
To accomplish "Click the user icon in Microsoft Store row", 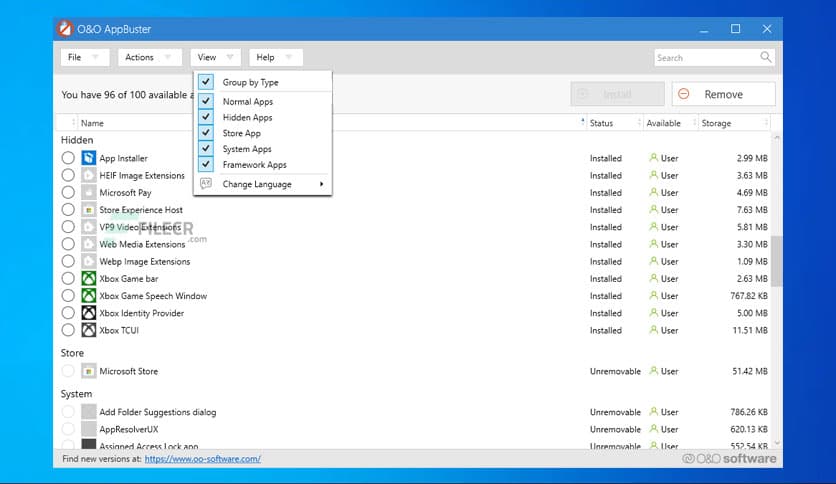I will coord(654,371).
